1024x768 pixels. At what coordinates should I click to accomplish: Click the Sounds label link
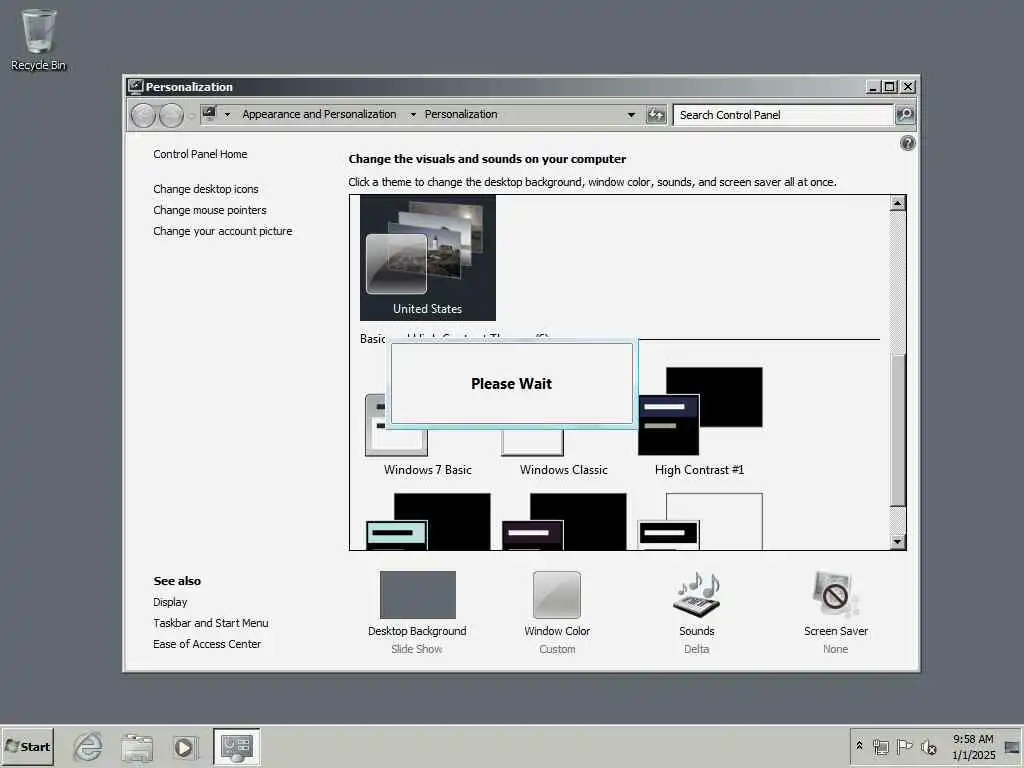click(697, 631)
